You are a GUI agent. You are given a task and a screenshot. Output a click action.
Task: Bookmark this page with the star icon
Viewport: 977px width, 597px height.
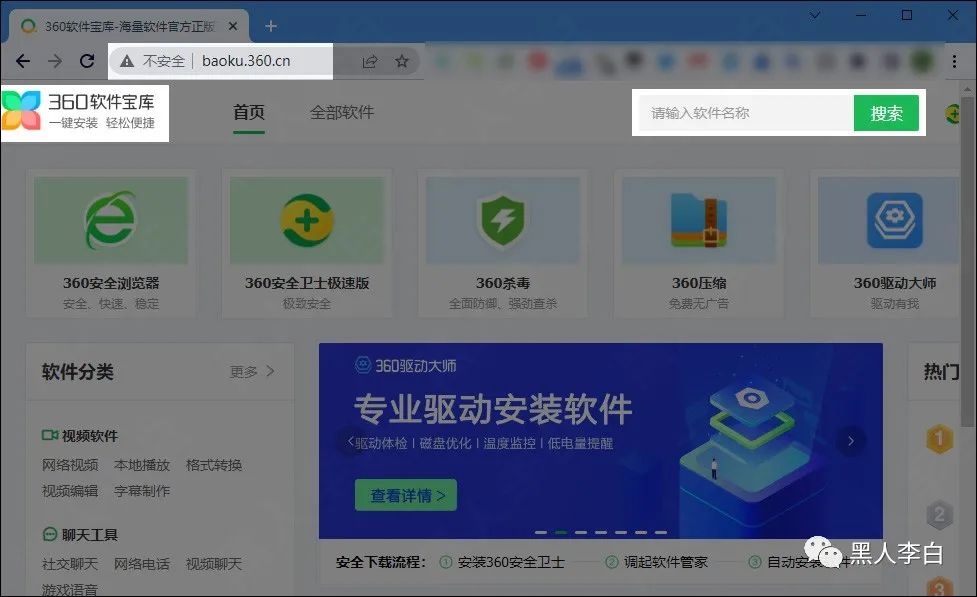click(402, 61)
